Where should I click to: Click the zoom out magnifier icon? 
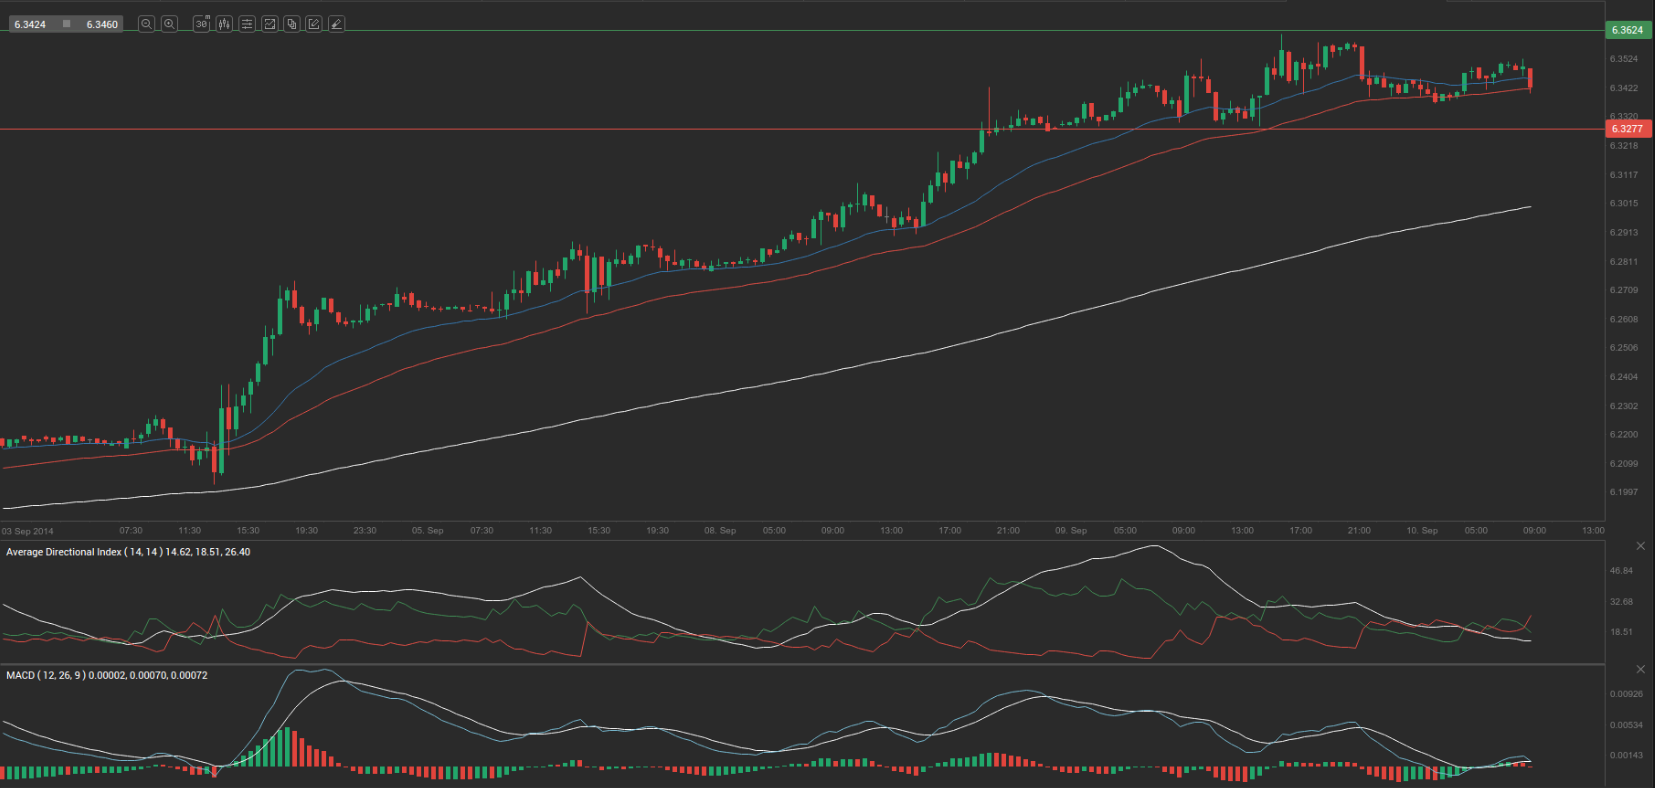(146, 24)
